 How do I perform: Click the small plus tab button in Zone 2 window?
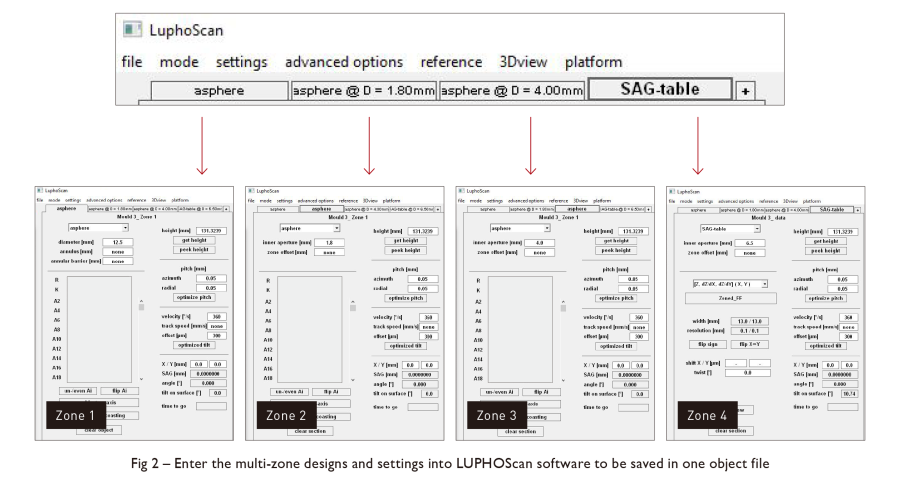[x=438, y=210]
